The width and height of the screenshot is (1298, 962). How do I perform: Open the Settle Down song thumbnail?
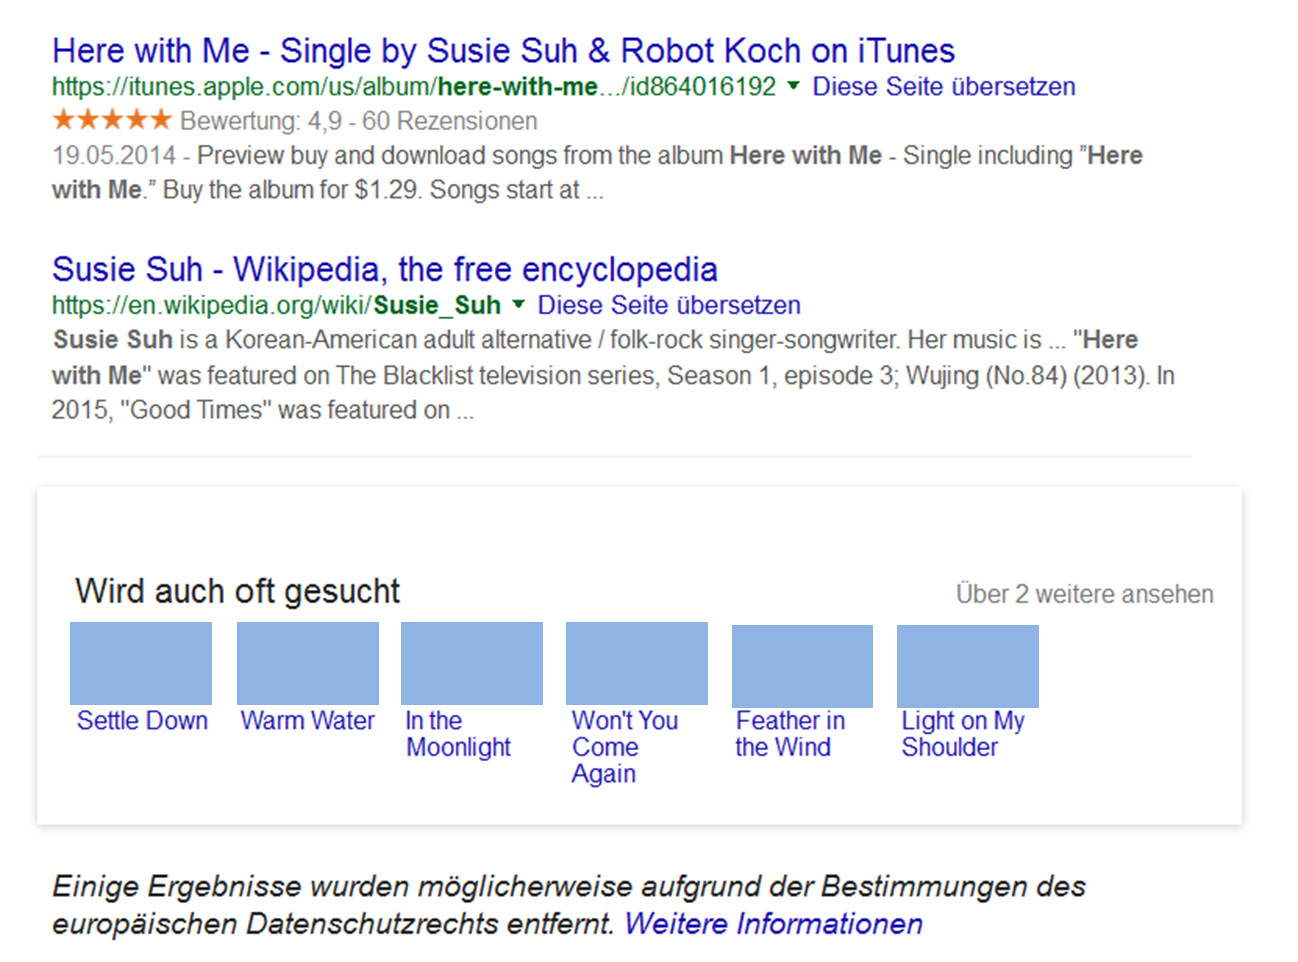click(140, 662)
